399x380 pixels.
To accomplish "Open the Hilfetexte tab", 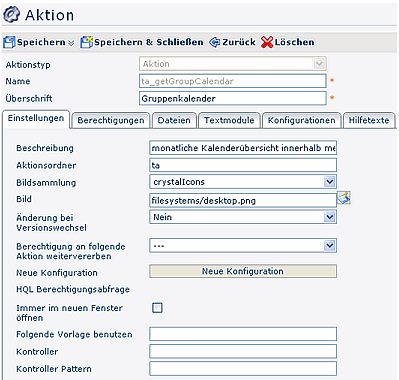I will (x=369, y=120).
